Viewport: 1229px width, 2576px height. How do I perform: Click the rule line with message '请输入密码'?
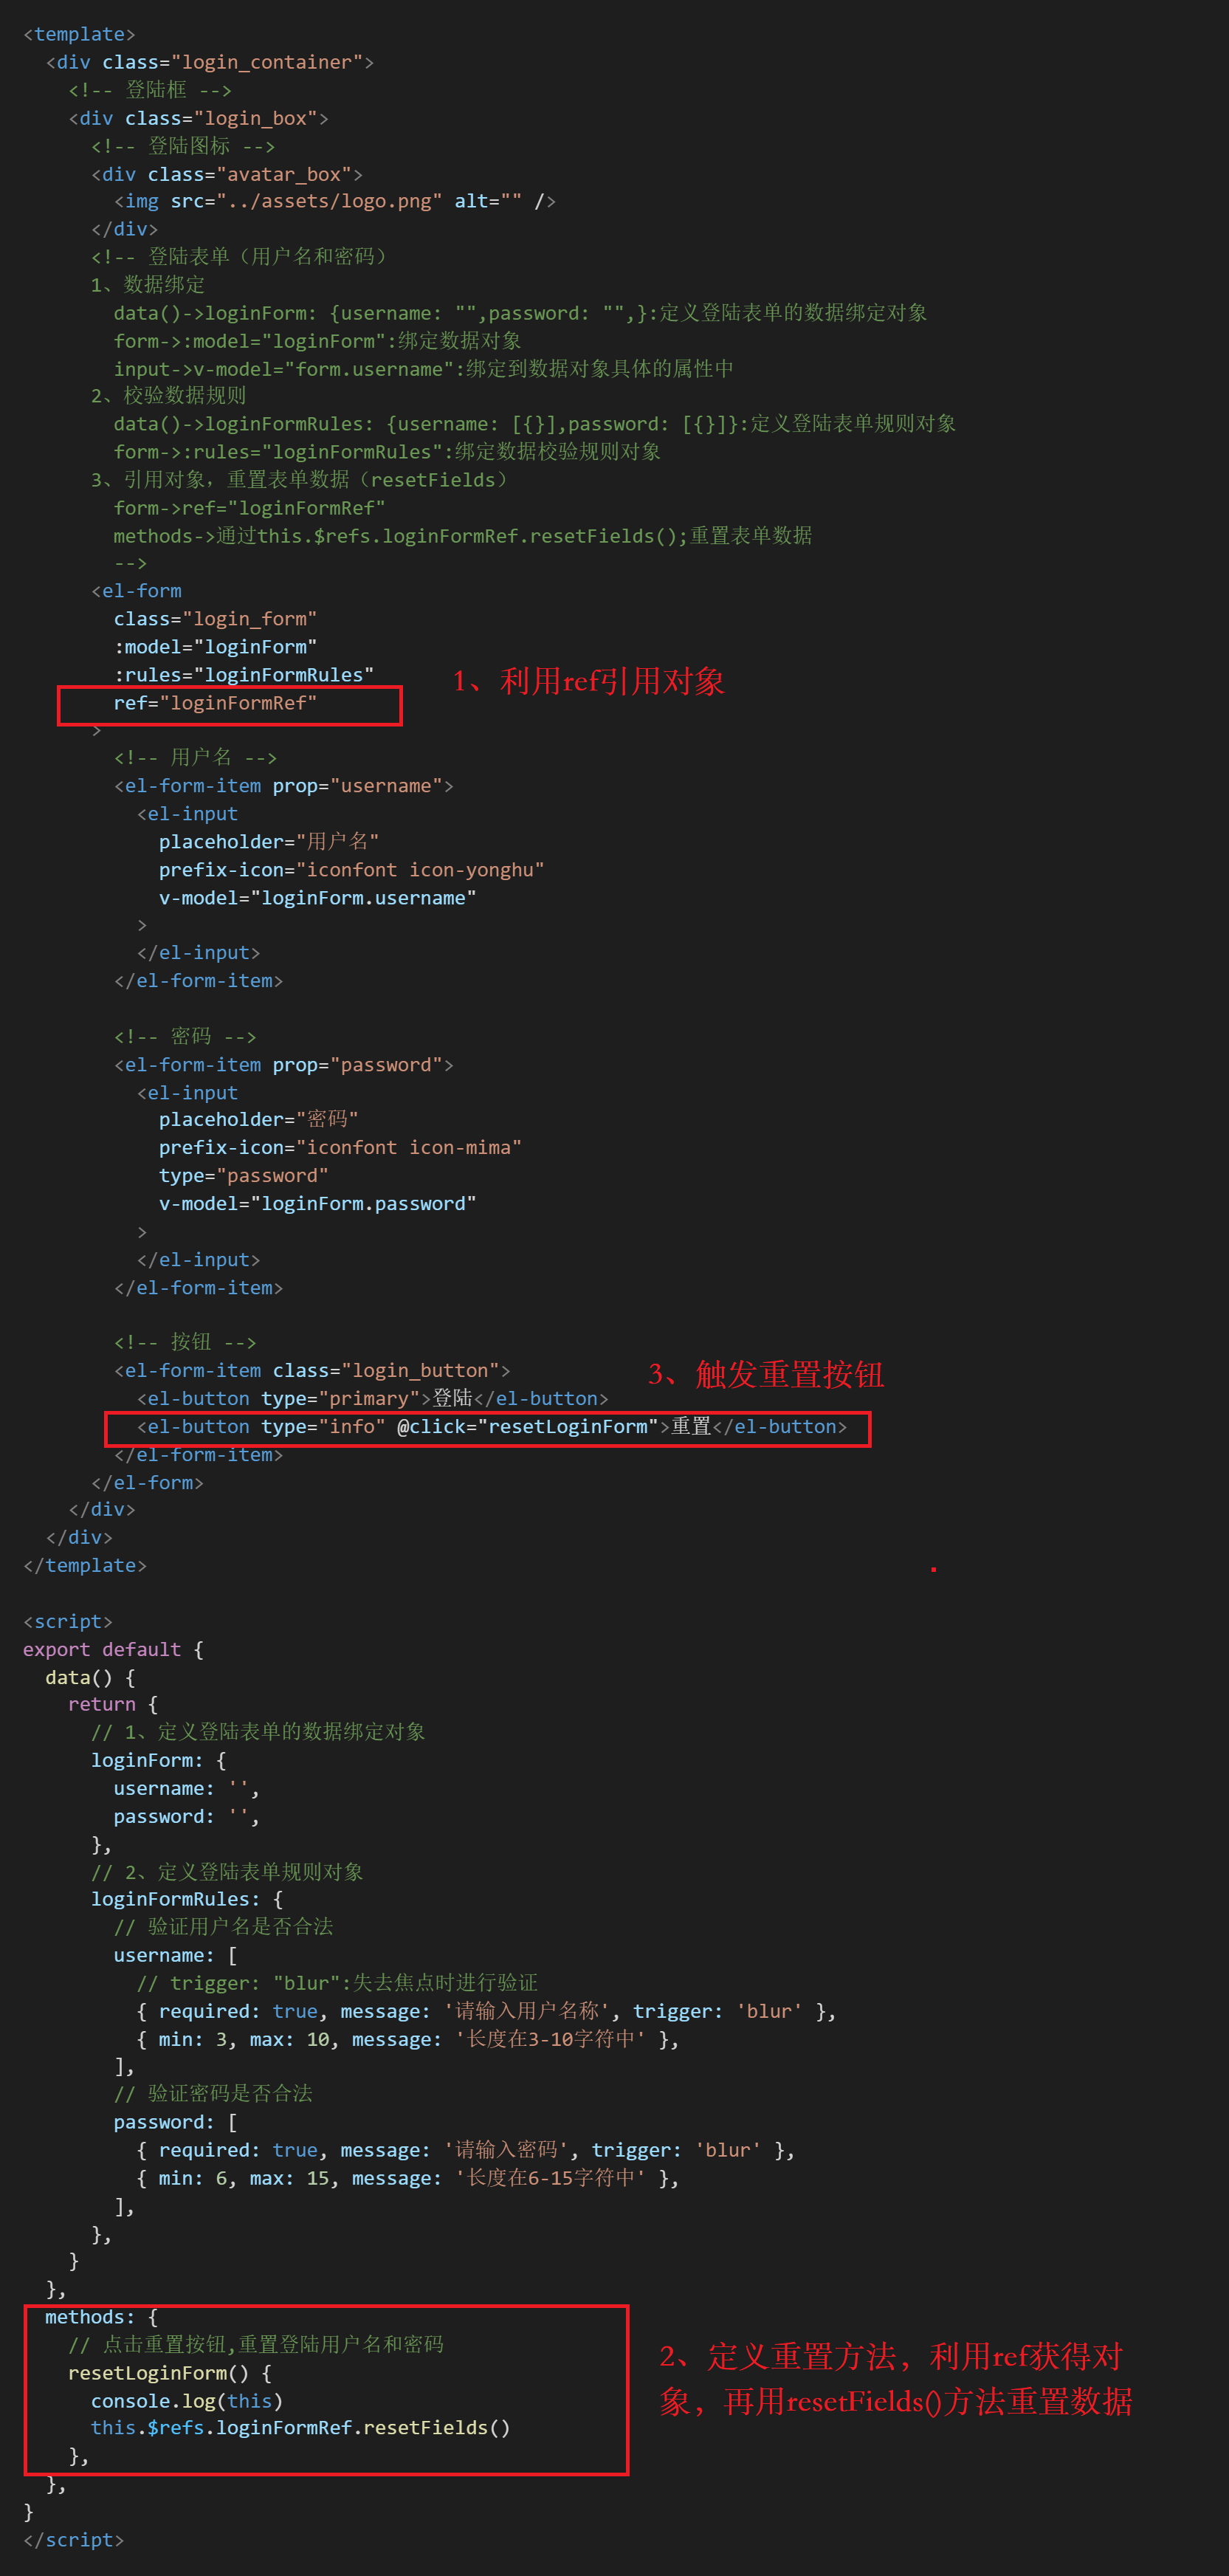click(x=466, y=2151)
